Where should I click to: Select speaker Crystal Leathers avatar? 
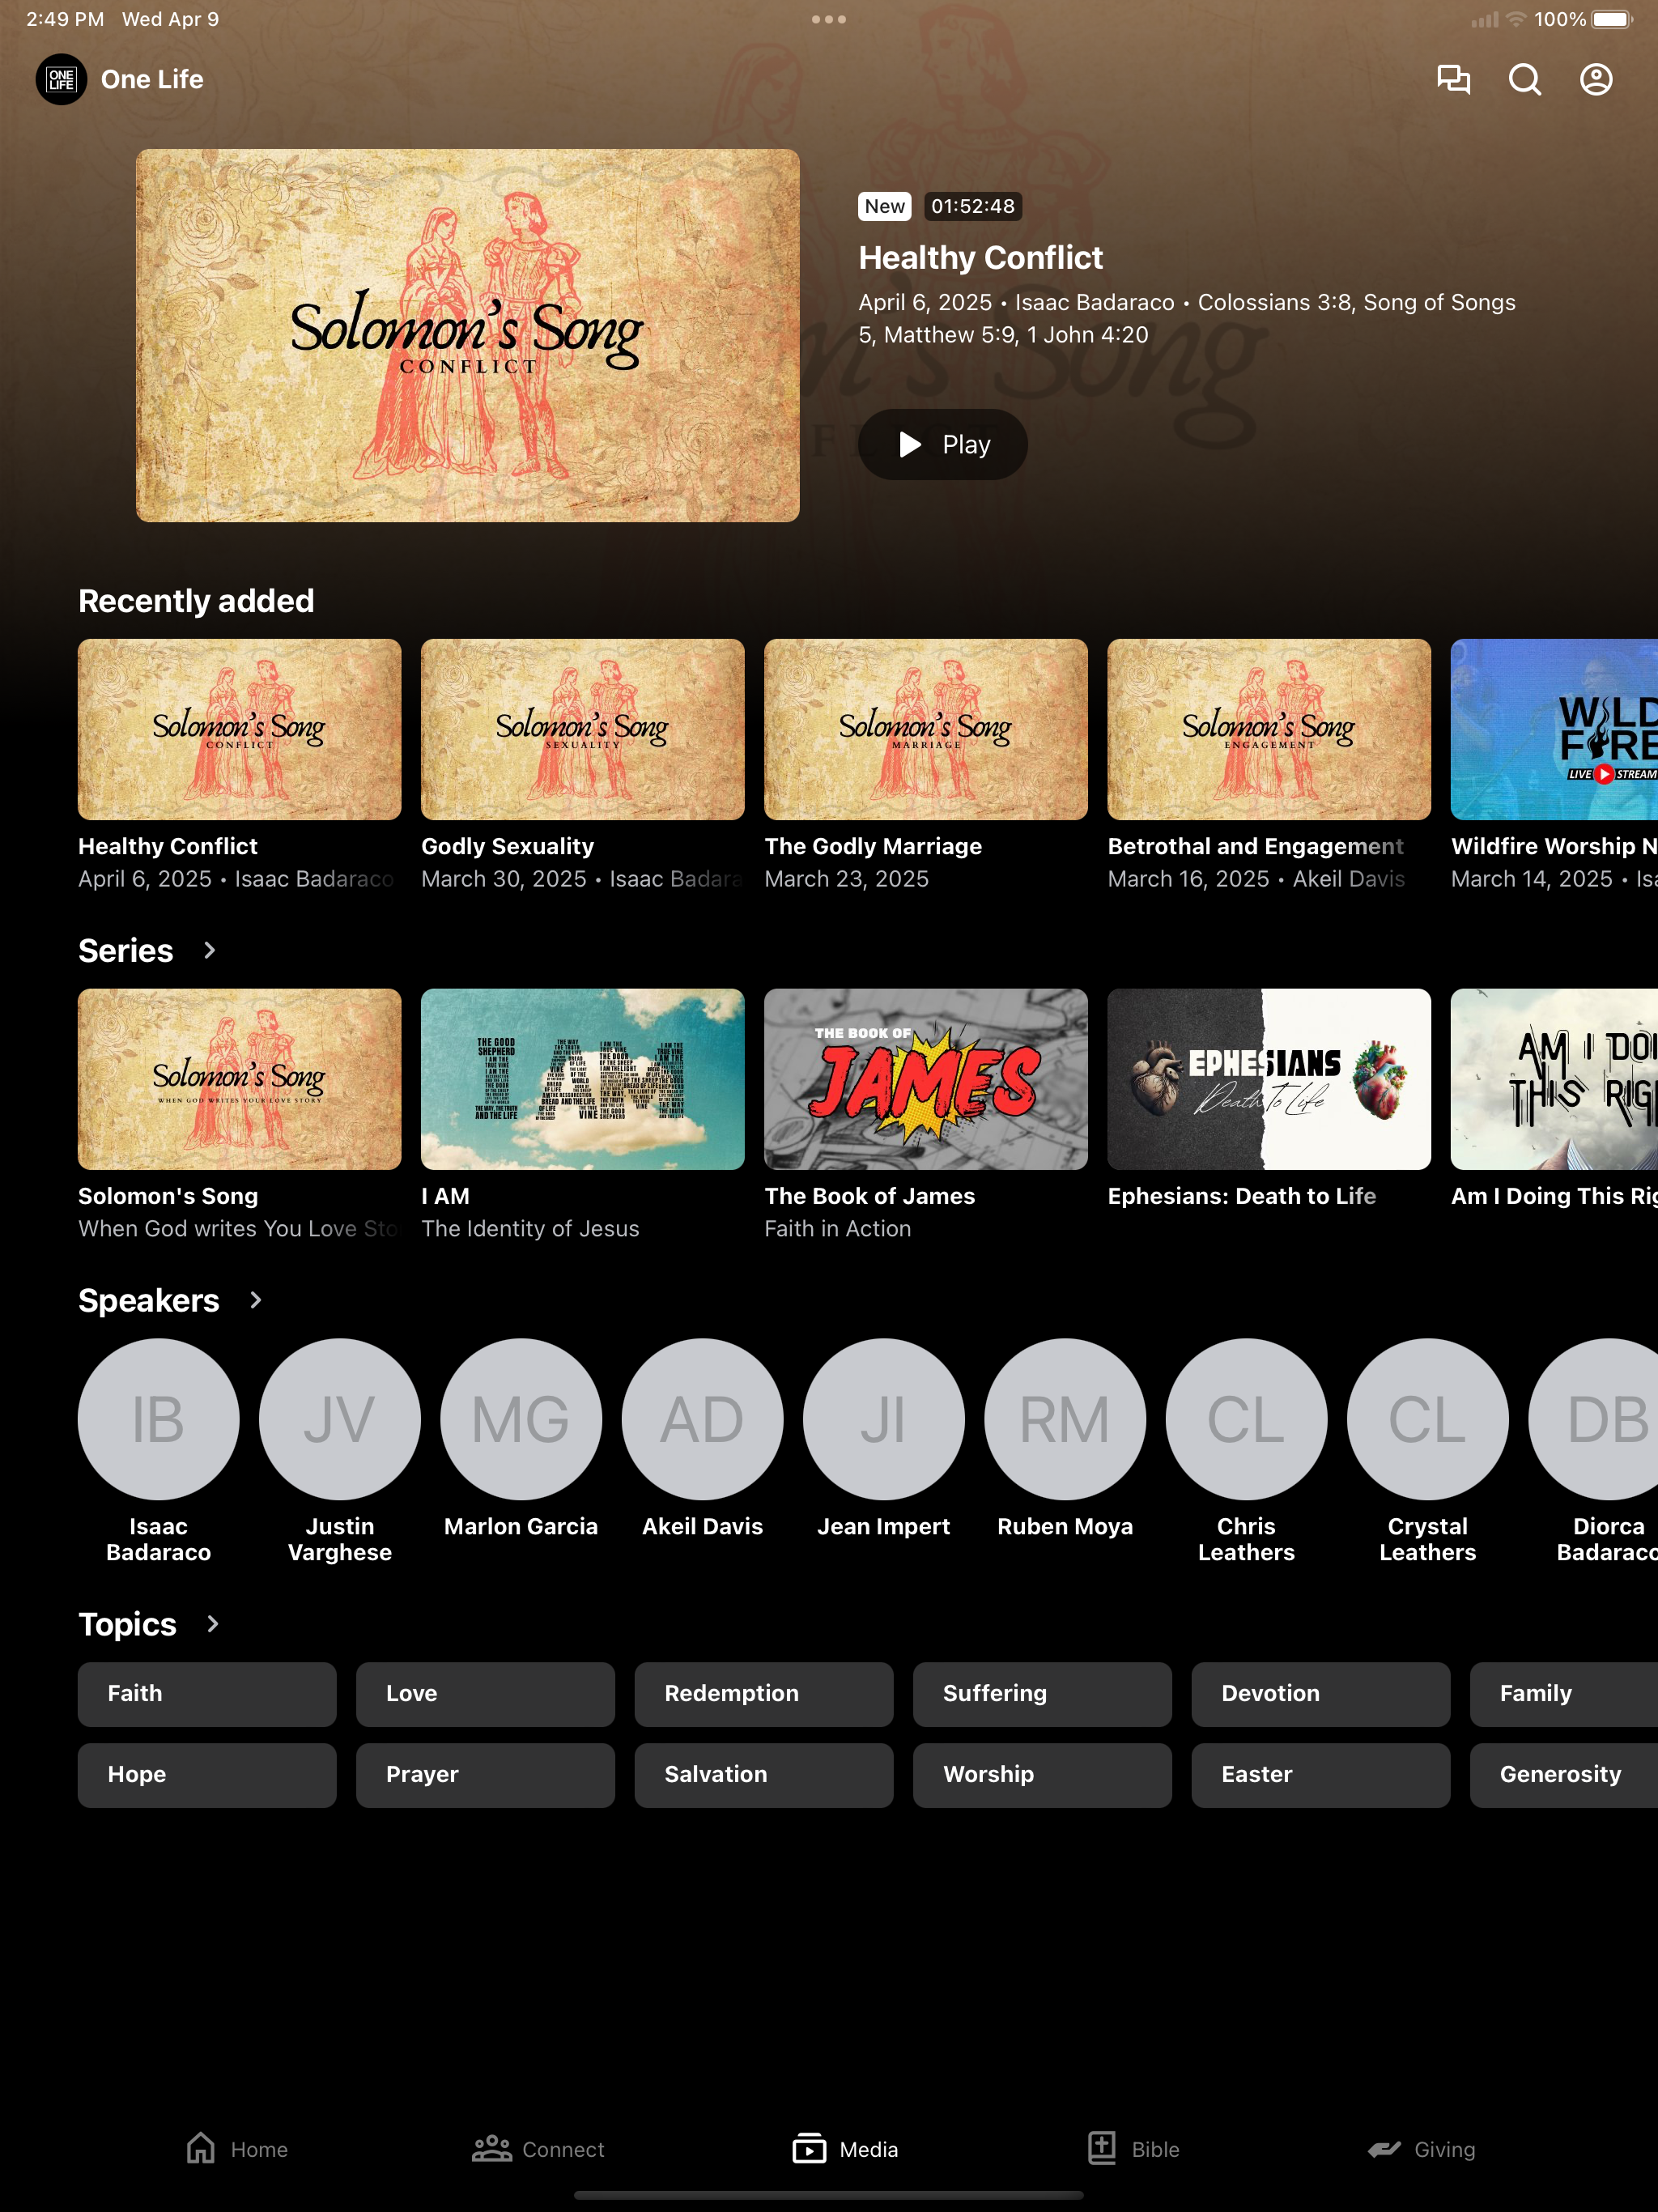pyautogui.click(x=1428, y=1419)
